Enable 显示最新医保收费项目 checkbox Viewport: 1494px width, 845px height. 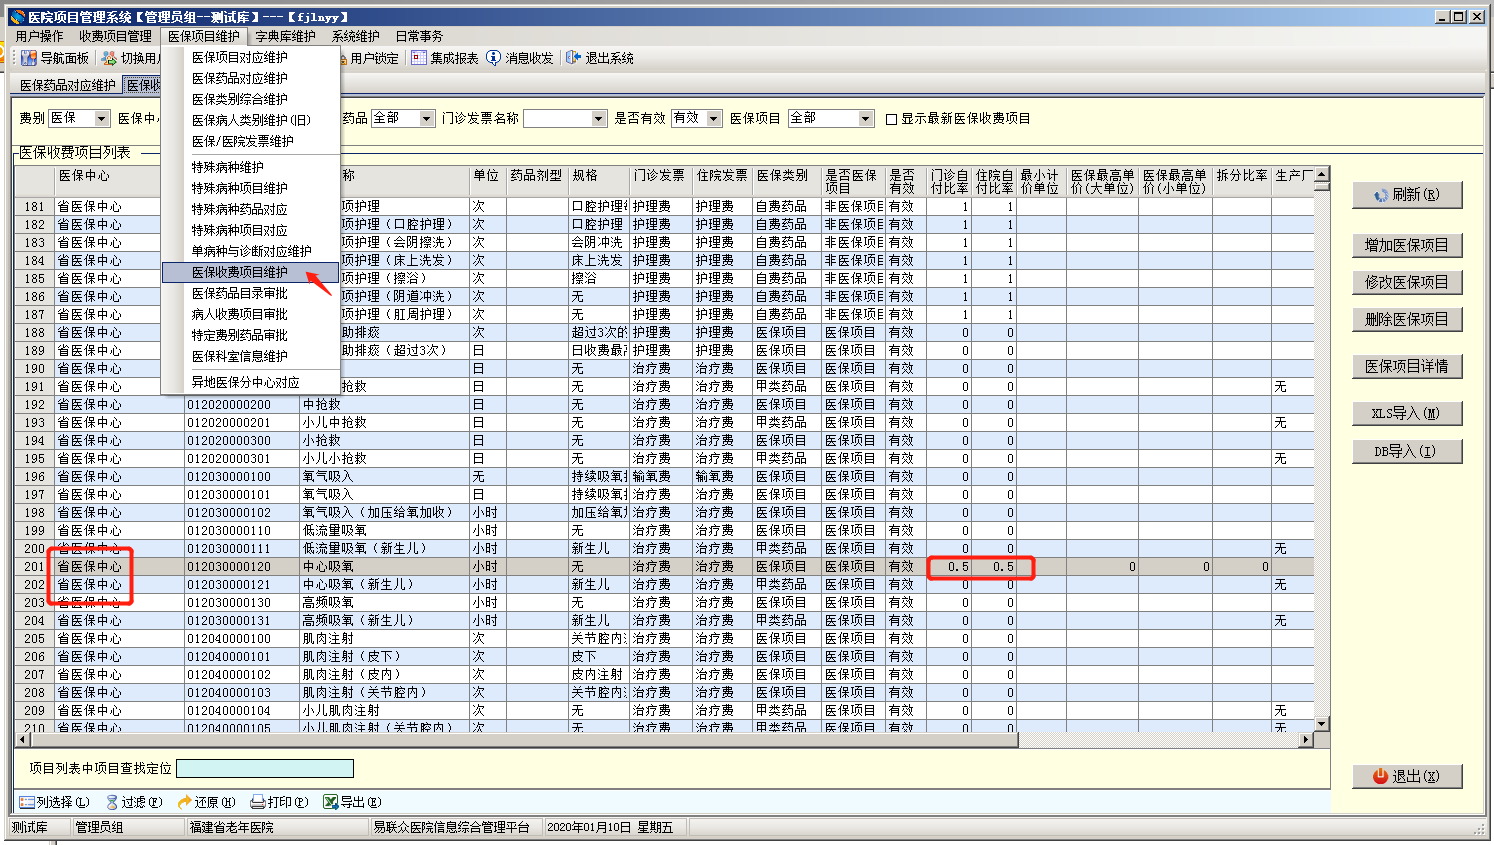[x=892, y=119]
